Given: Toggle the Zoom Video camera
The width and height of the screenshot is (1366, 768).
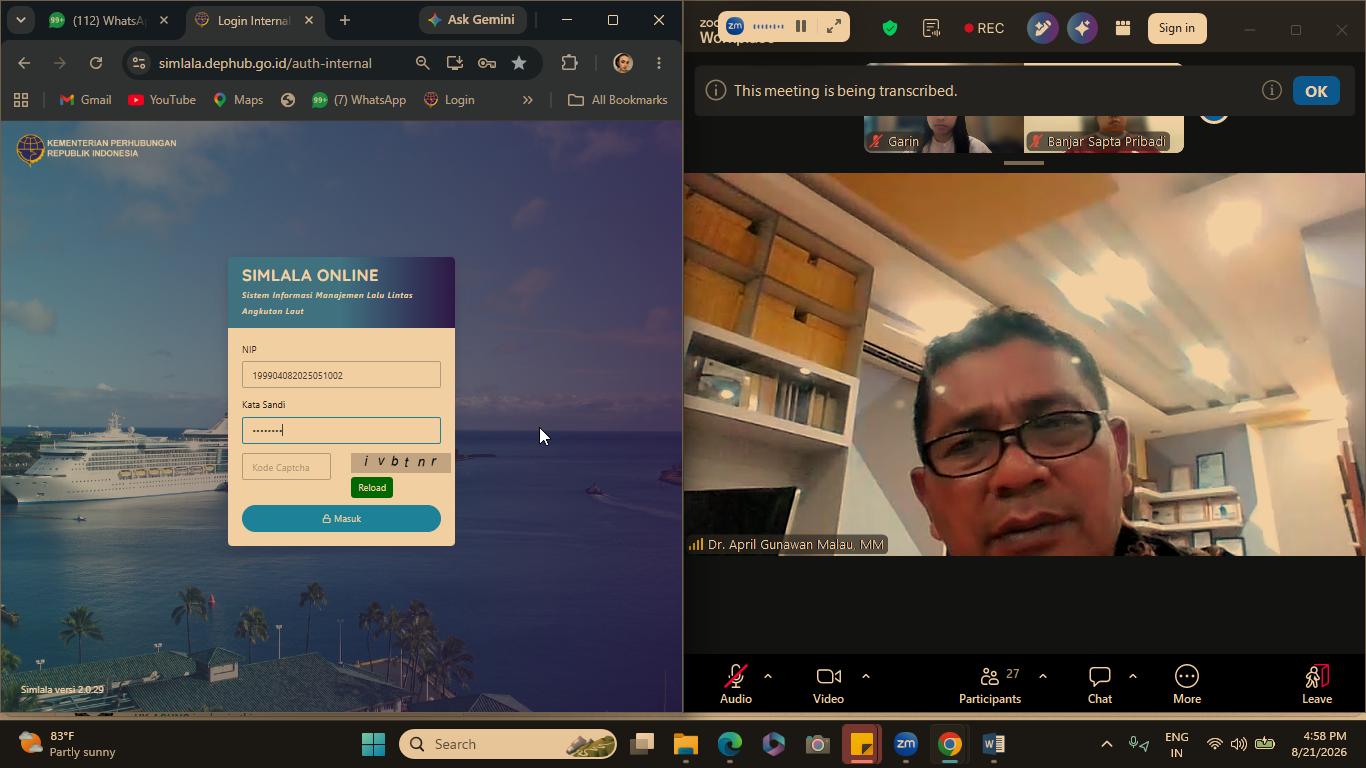Looking at the screenshot, I should point(828,684).
